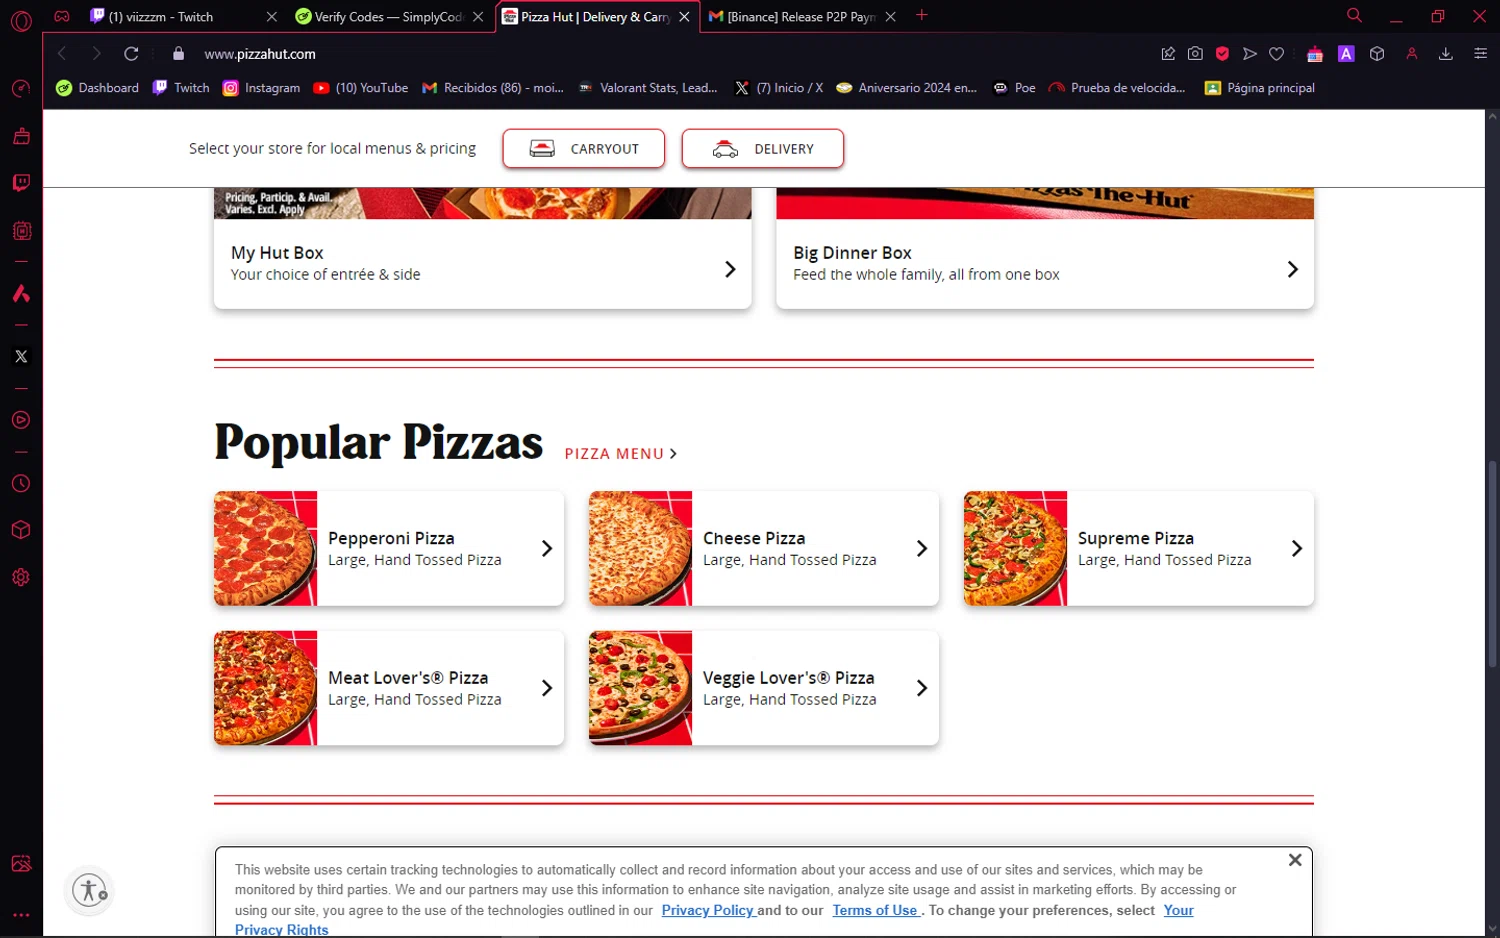Click the padlock site info icon
This screenshot has height=938, width=1500.
179,54
